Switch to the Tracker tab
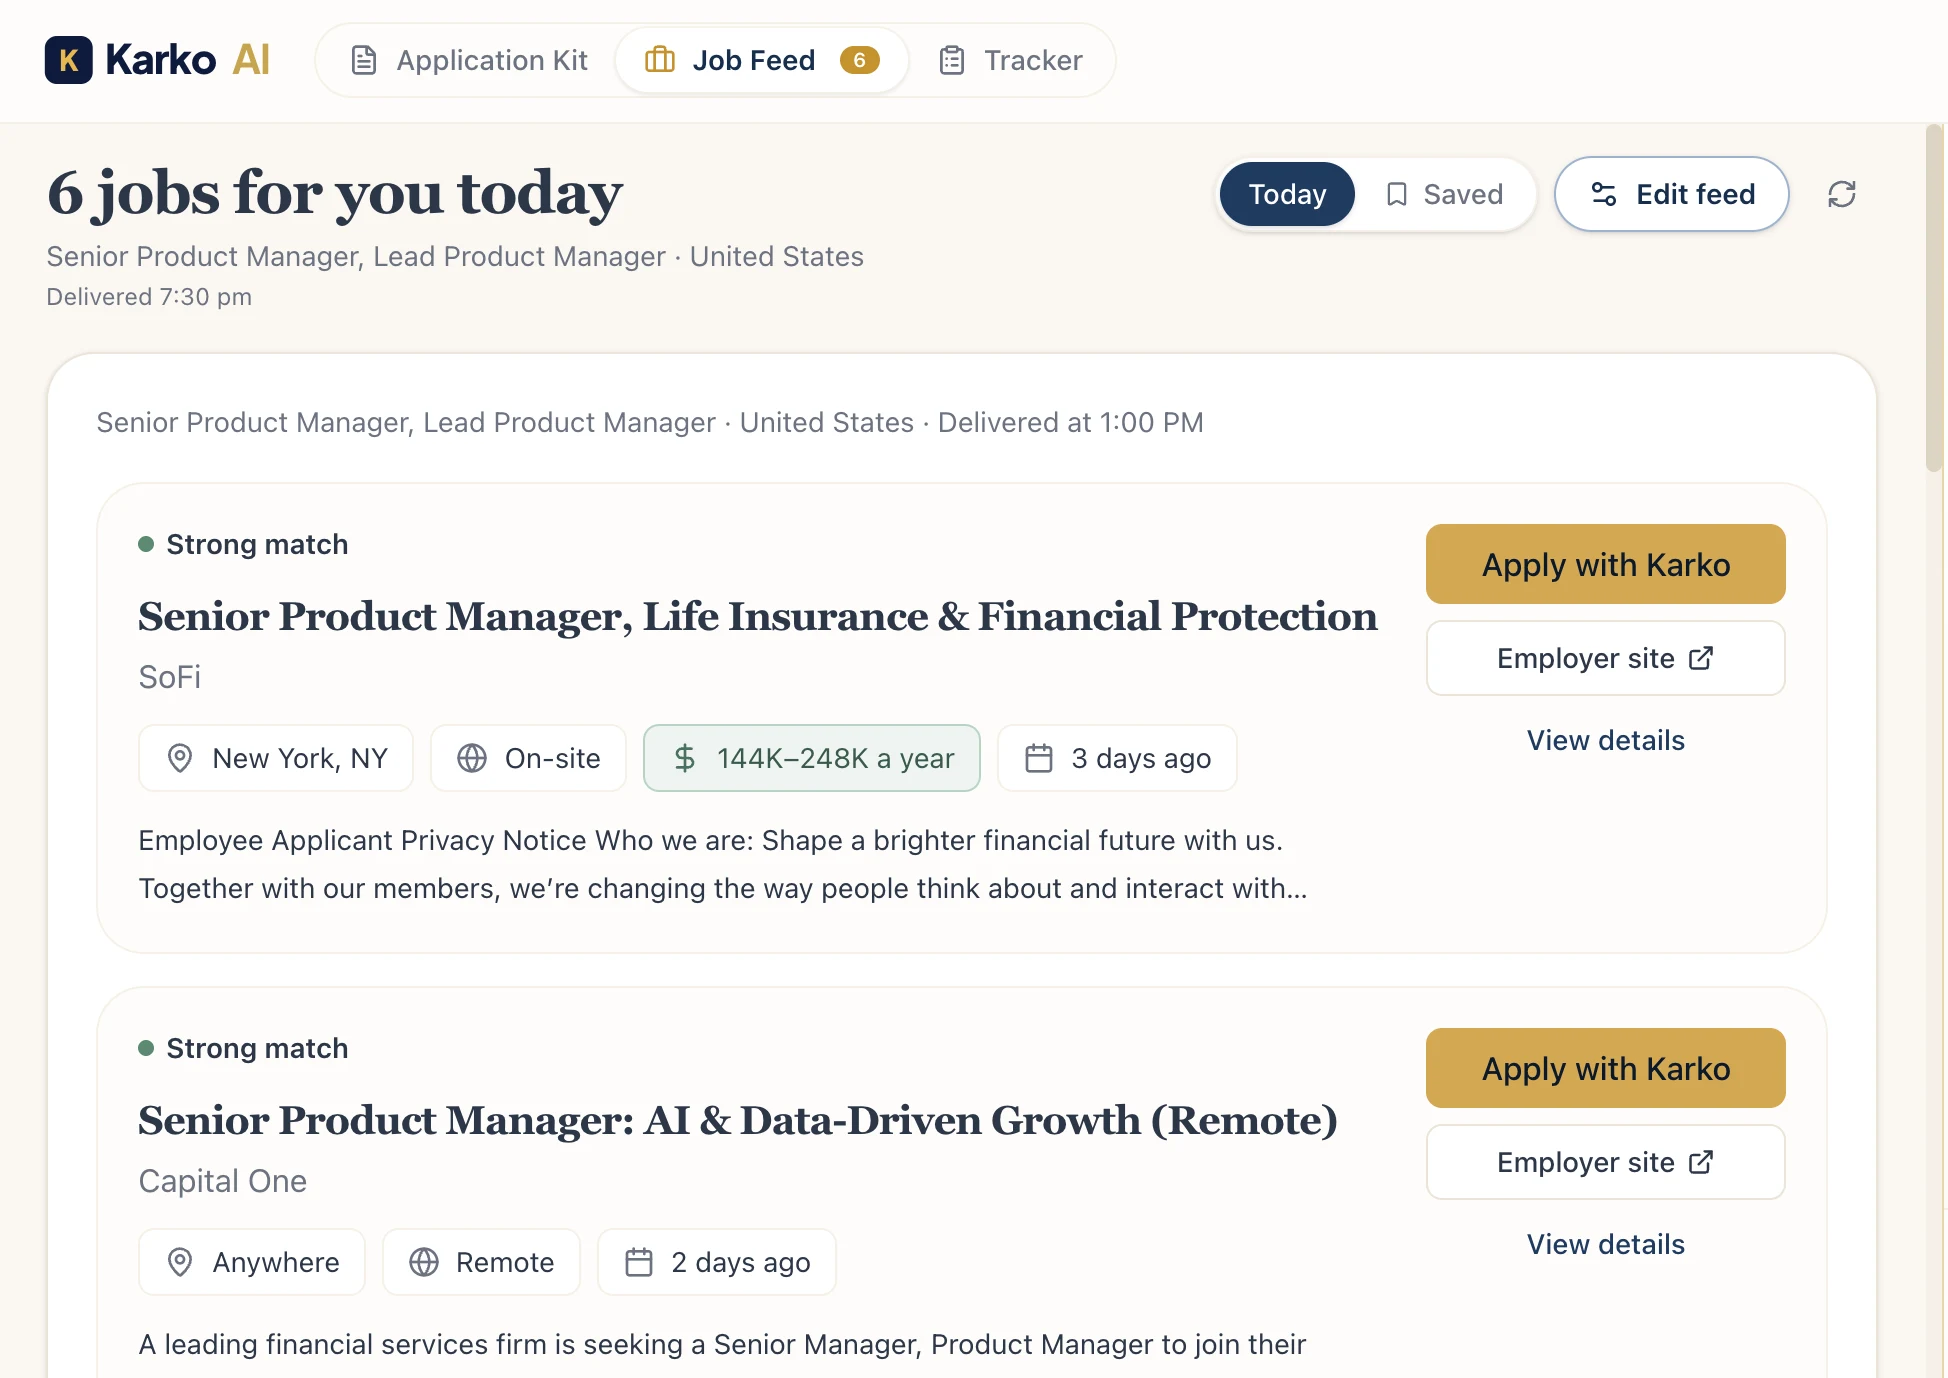The width and height of the screenshot is (1948, 1378). point(1013,60)
